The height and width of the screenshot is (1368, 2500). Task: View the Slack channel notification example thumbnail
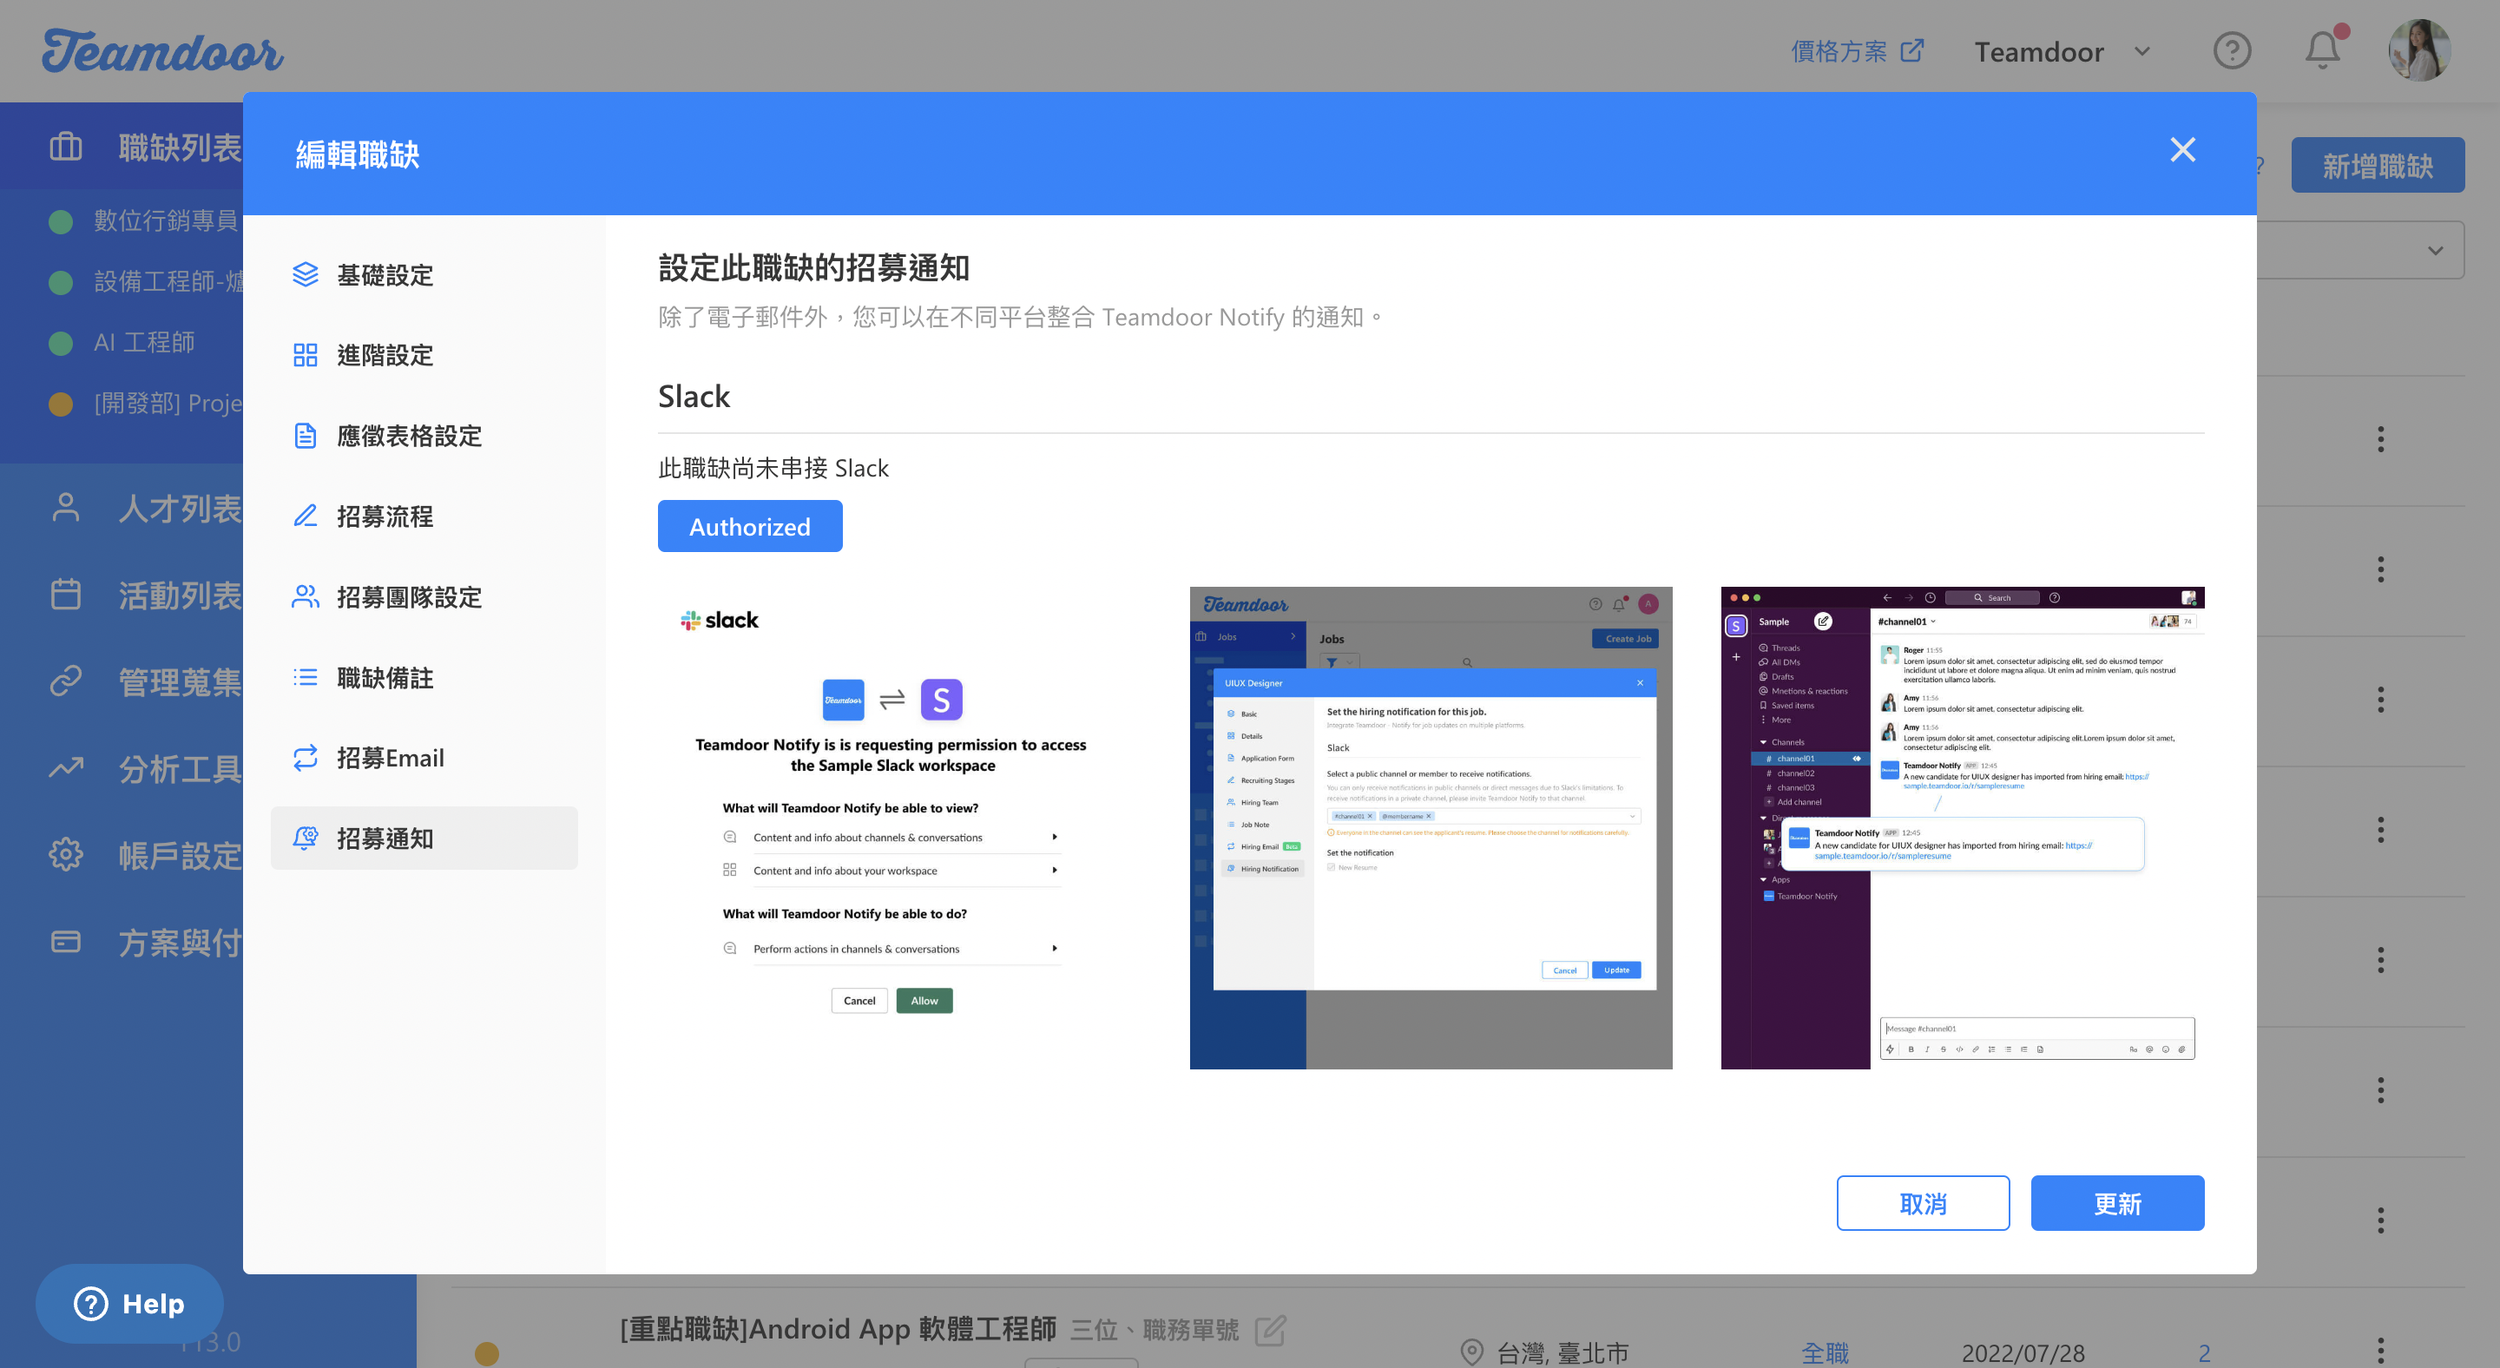coord(1962,828)
